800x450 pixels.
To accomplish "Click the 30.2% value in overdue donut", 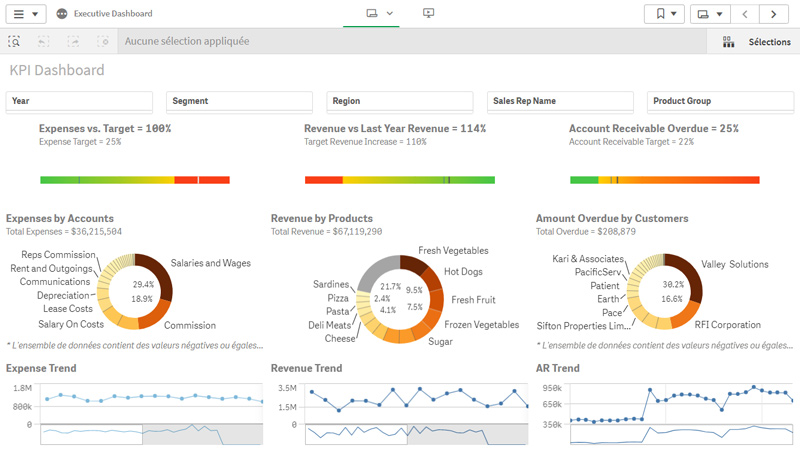I will [x=673, y=285].
